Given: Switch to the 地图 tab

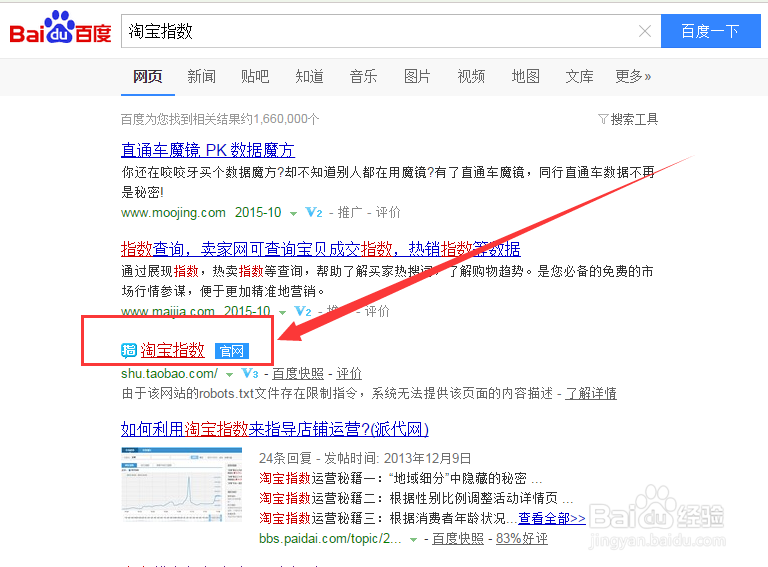Looking at the screenshot, I should [x=526, y=77].
